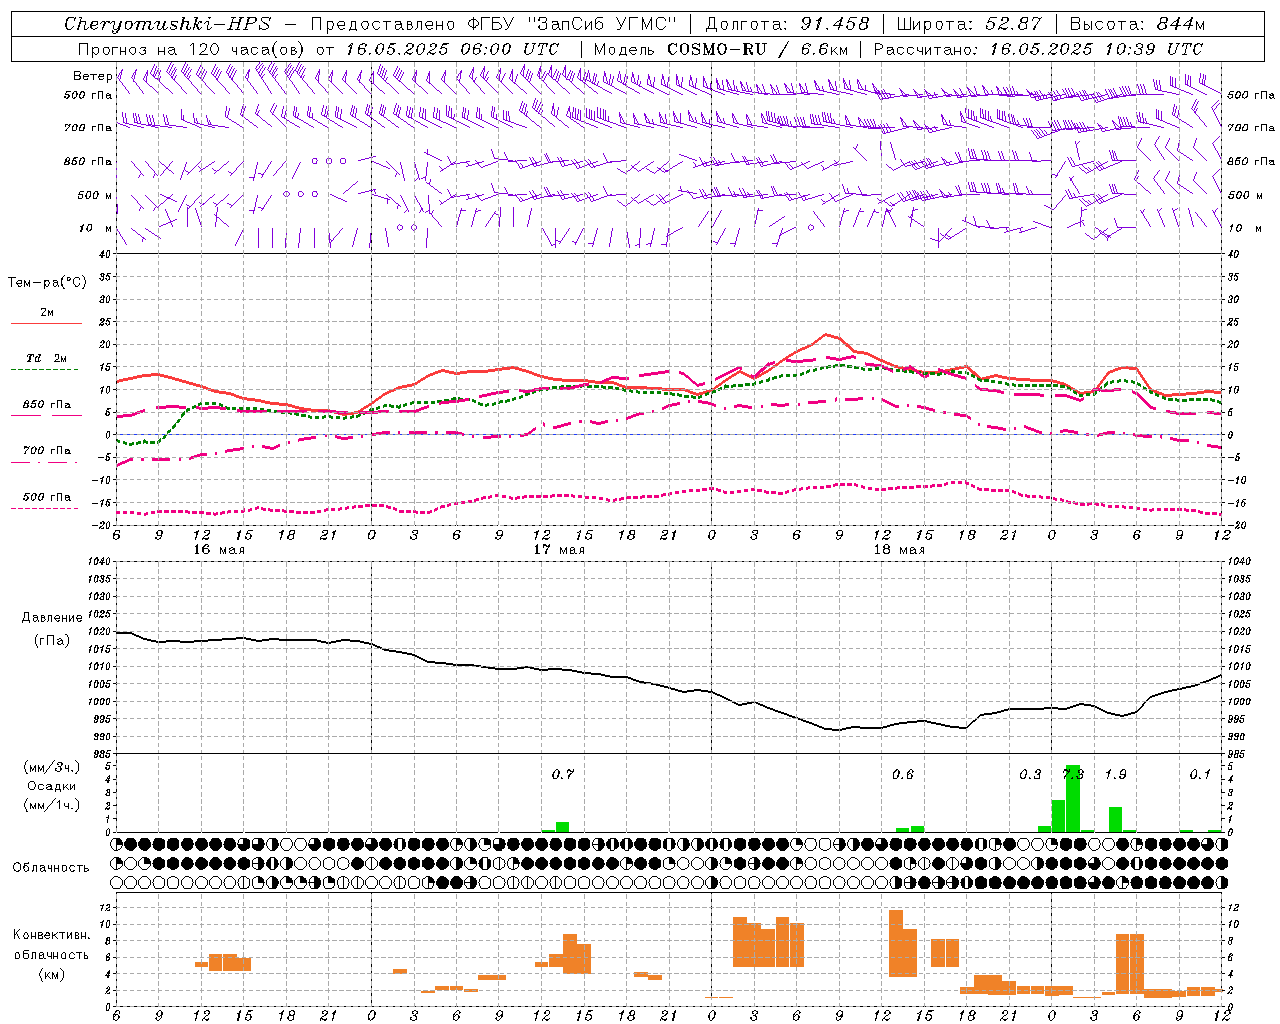
Task: Click the 850 гПа legend line in temperature legend
Action: click(46, 415)
